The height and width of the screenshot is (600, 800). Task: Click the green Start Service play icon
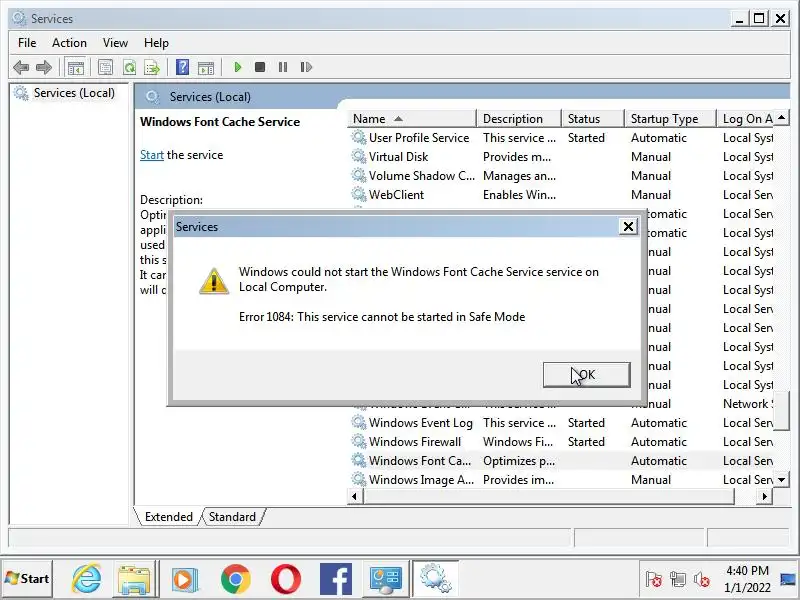(x=237, y=67)
